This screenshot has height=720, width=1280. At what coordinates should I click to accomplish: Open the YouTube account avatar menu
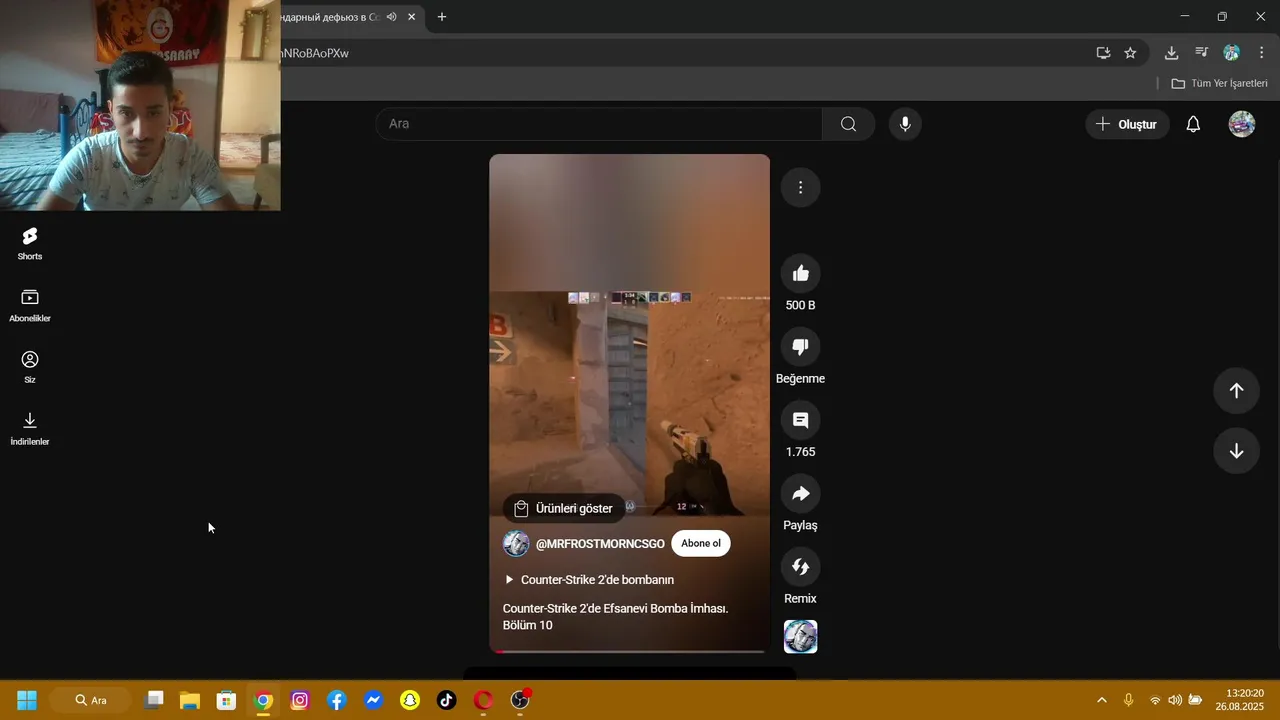[1242, 124]
